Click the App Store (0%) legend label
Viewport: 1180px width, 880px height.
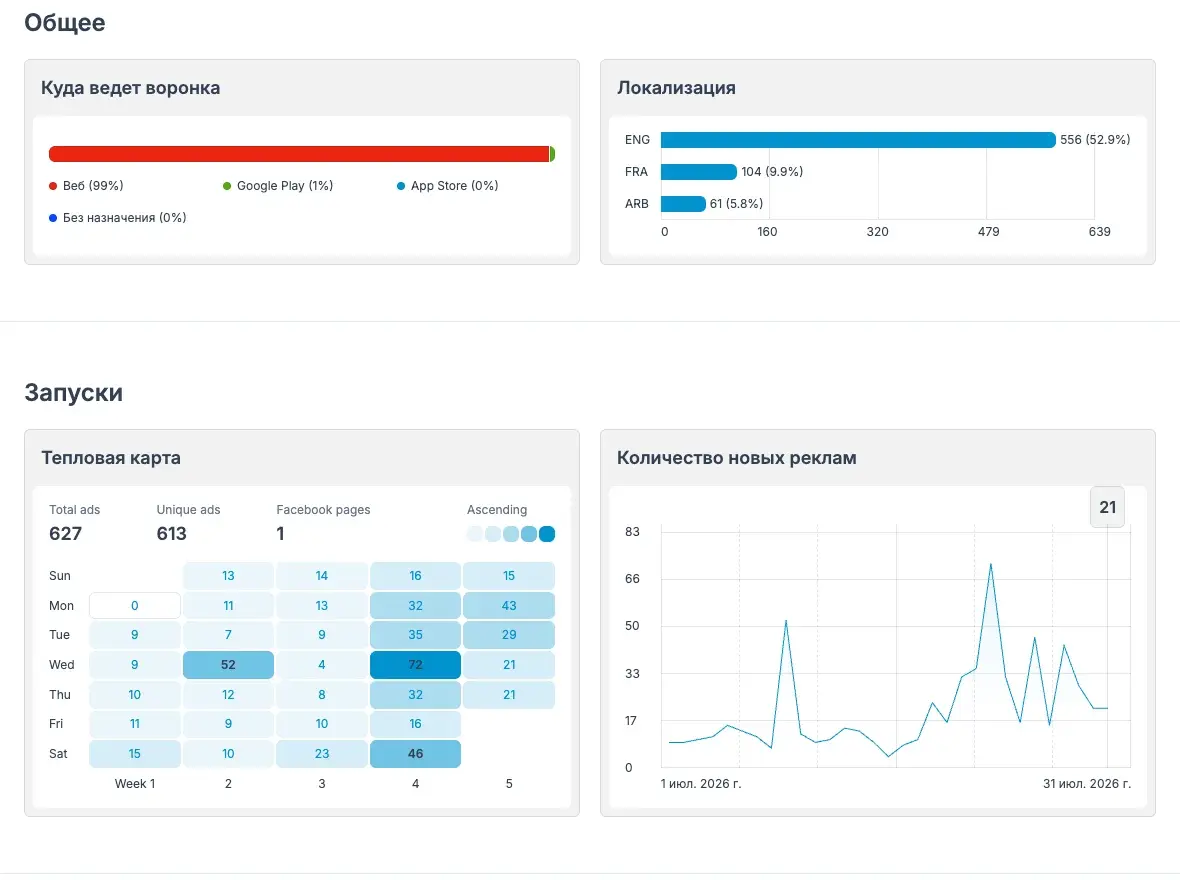pyautogui.click(x=455, y=186)
